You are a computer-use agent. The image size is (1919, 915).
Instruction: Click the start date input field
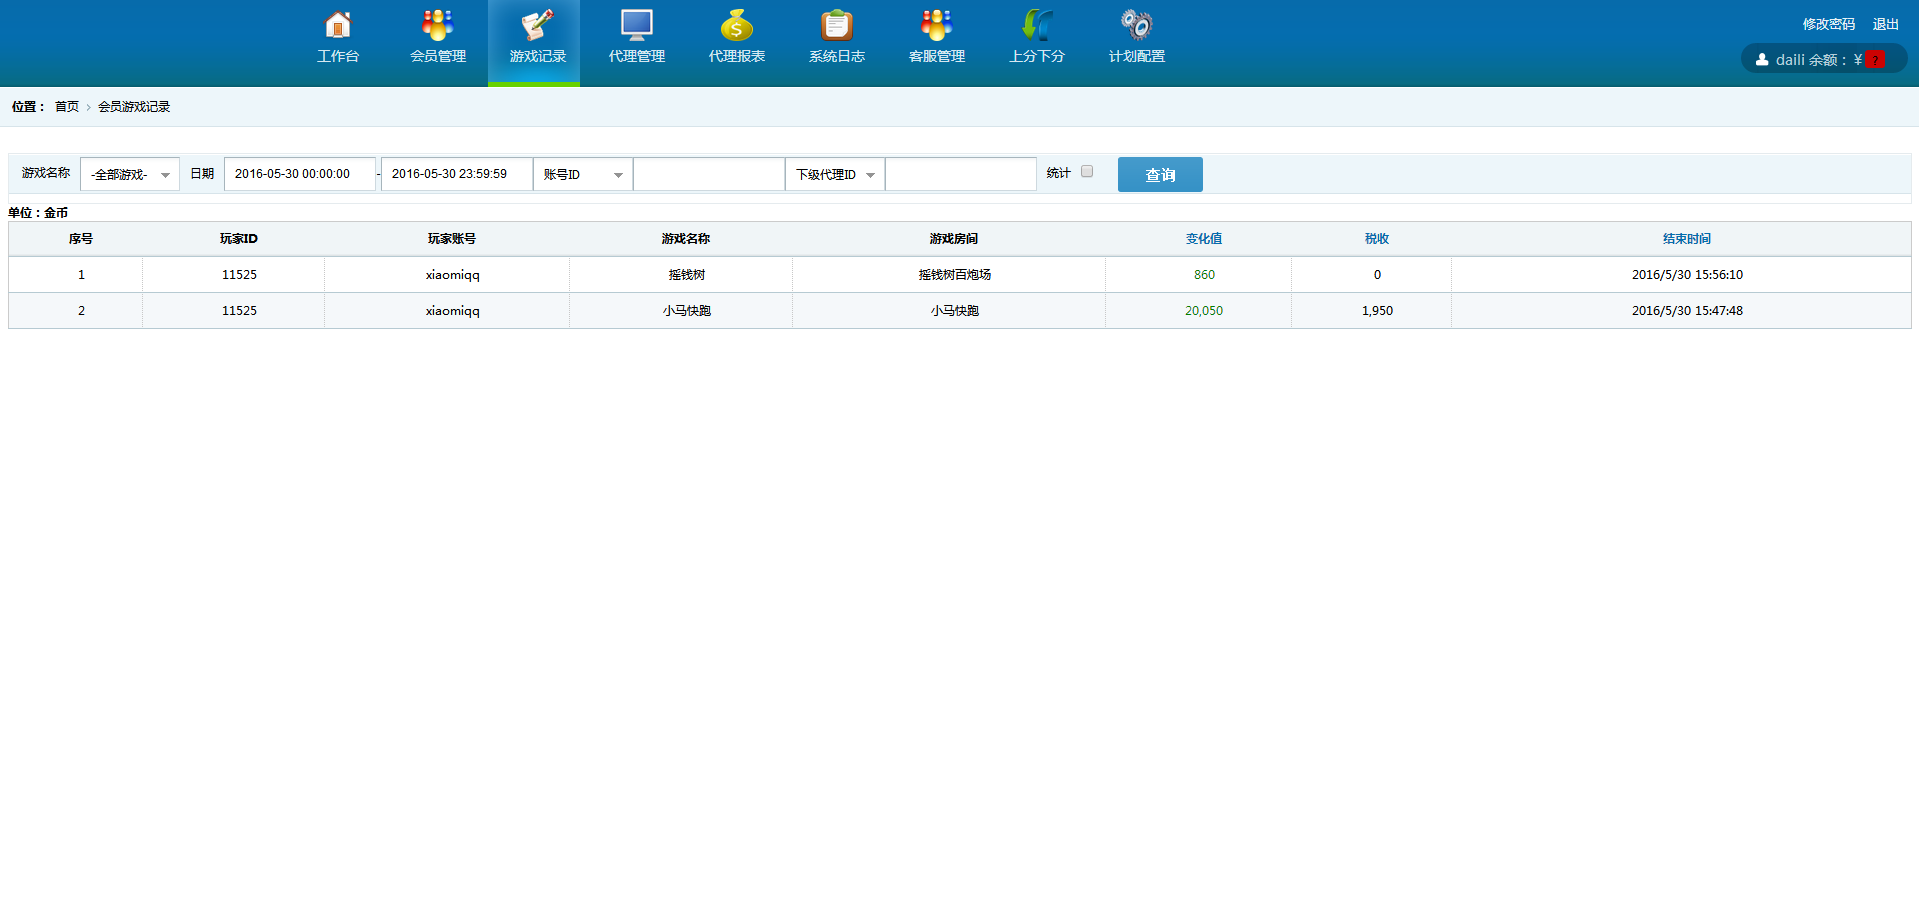[x=299, y=174]
